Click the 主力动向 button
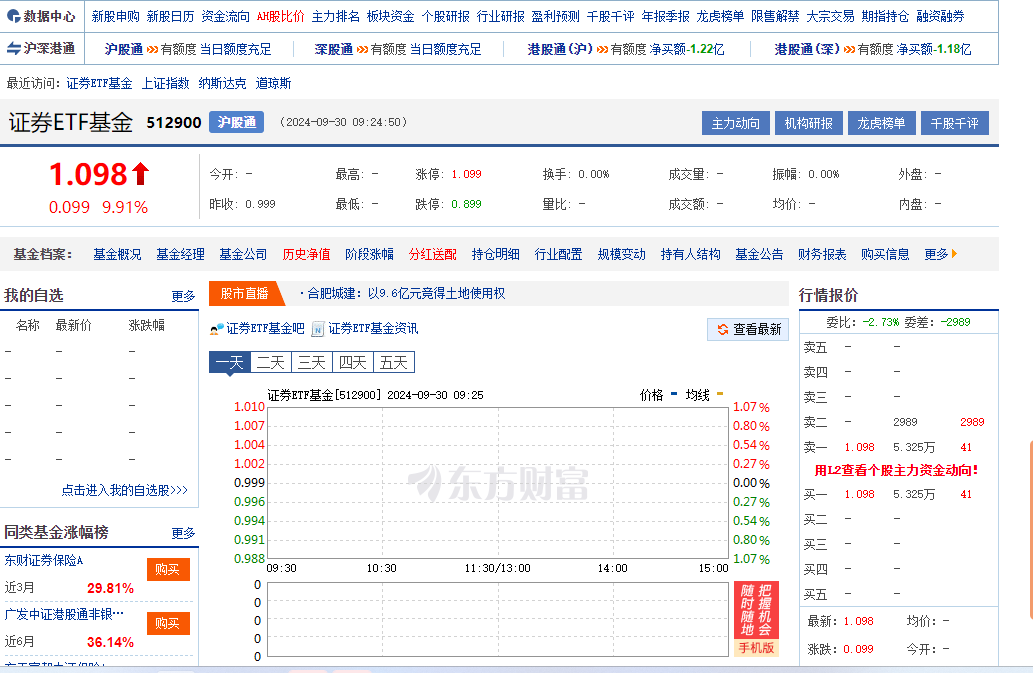Viewport: 1033px width, 673px height. 735,123
